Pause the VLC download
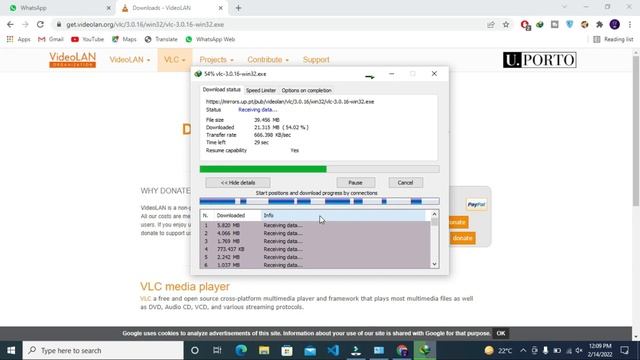 click(356, 182)
